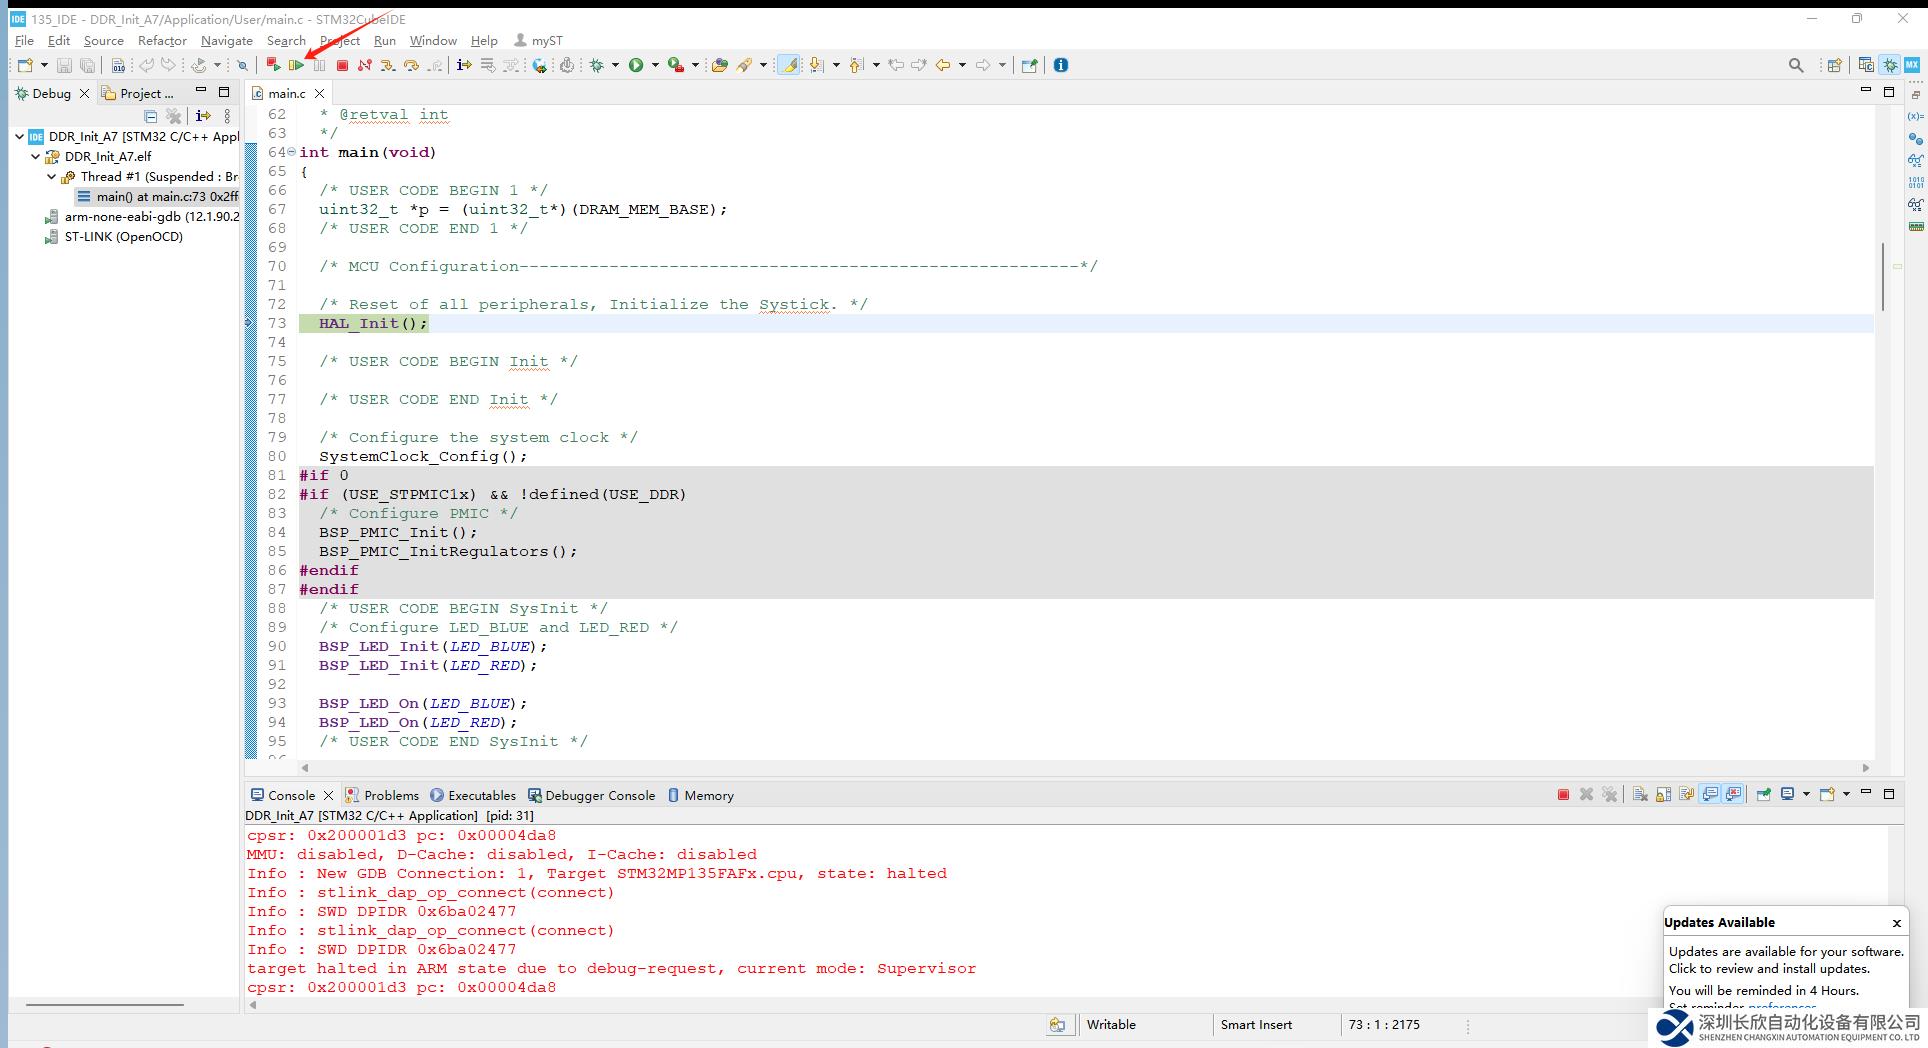Click the green Resume debug button
1928x1048 pixels.
click(x=296, y=65)
